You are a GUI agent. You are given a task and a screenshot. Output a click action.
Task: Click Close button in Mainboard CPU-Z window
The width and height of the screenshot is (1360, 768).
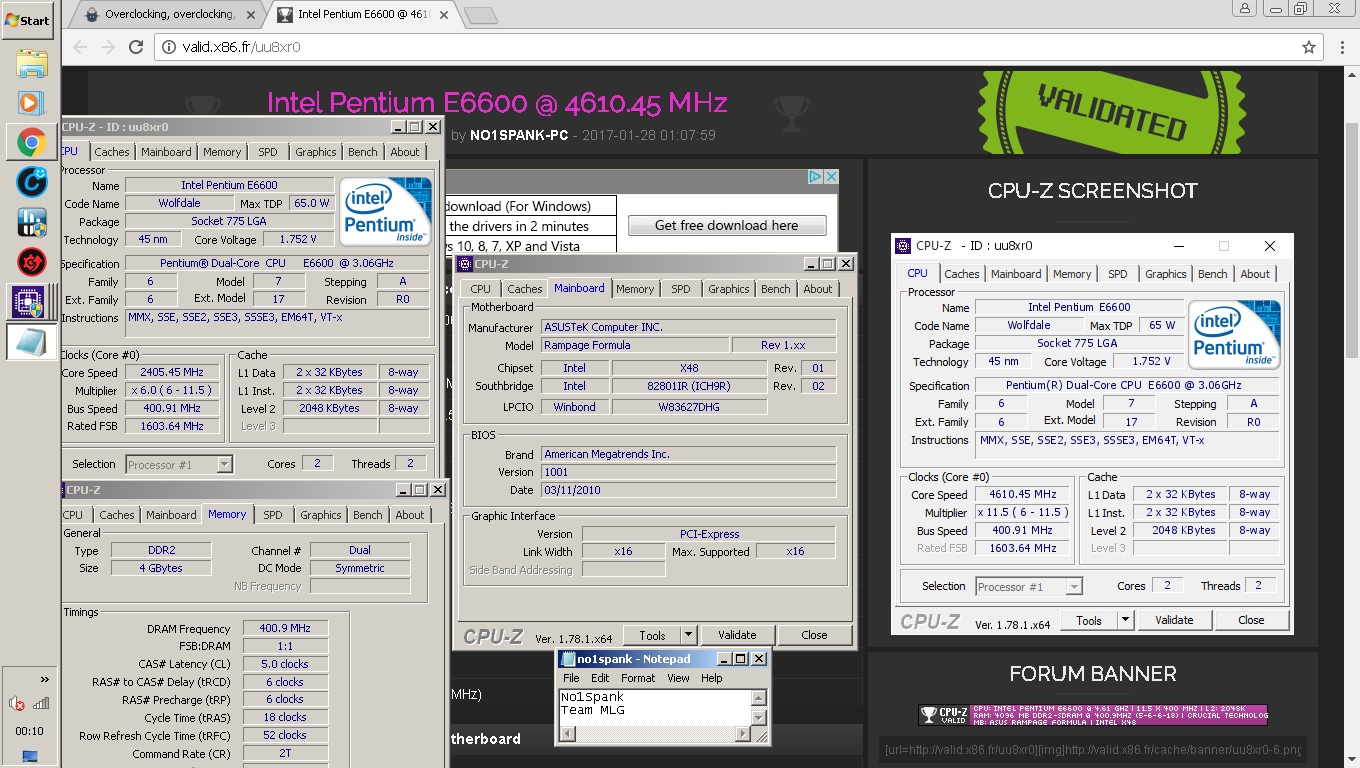[814, 635]
